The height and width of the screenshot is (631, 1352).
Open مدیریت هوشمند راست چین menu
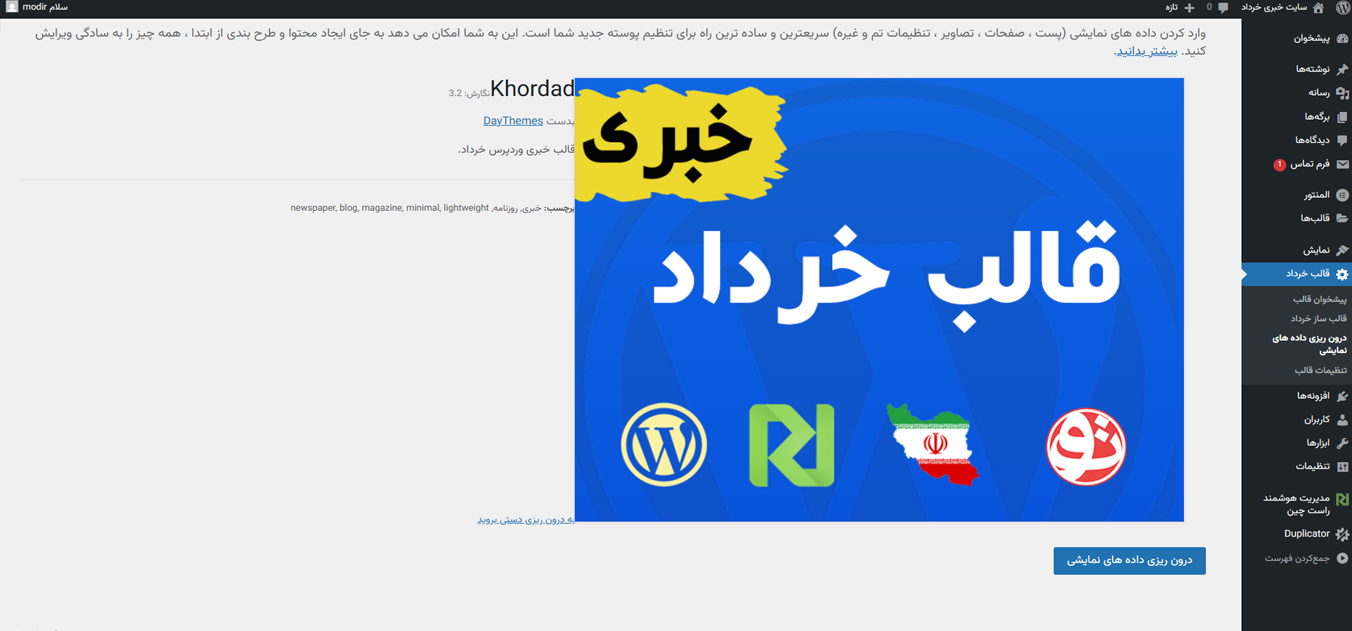coord(1297,503)
